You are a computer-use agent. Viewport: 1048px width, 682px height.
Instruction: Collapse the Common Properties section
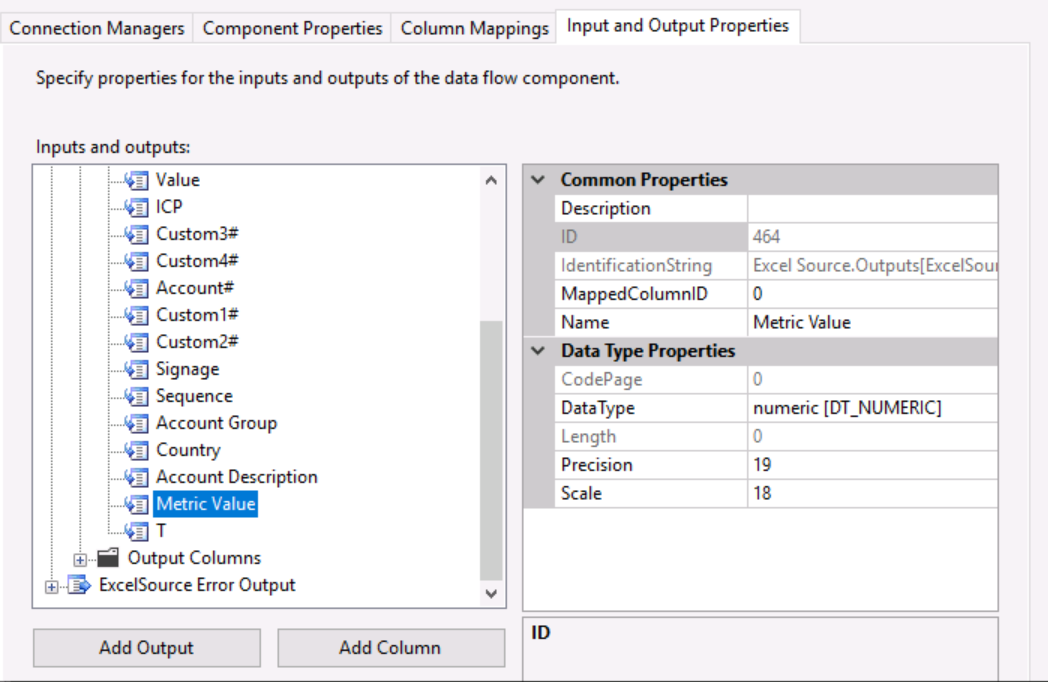(x=539, y=180)
